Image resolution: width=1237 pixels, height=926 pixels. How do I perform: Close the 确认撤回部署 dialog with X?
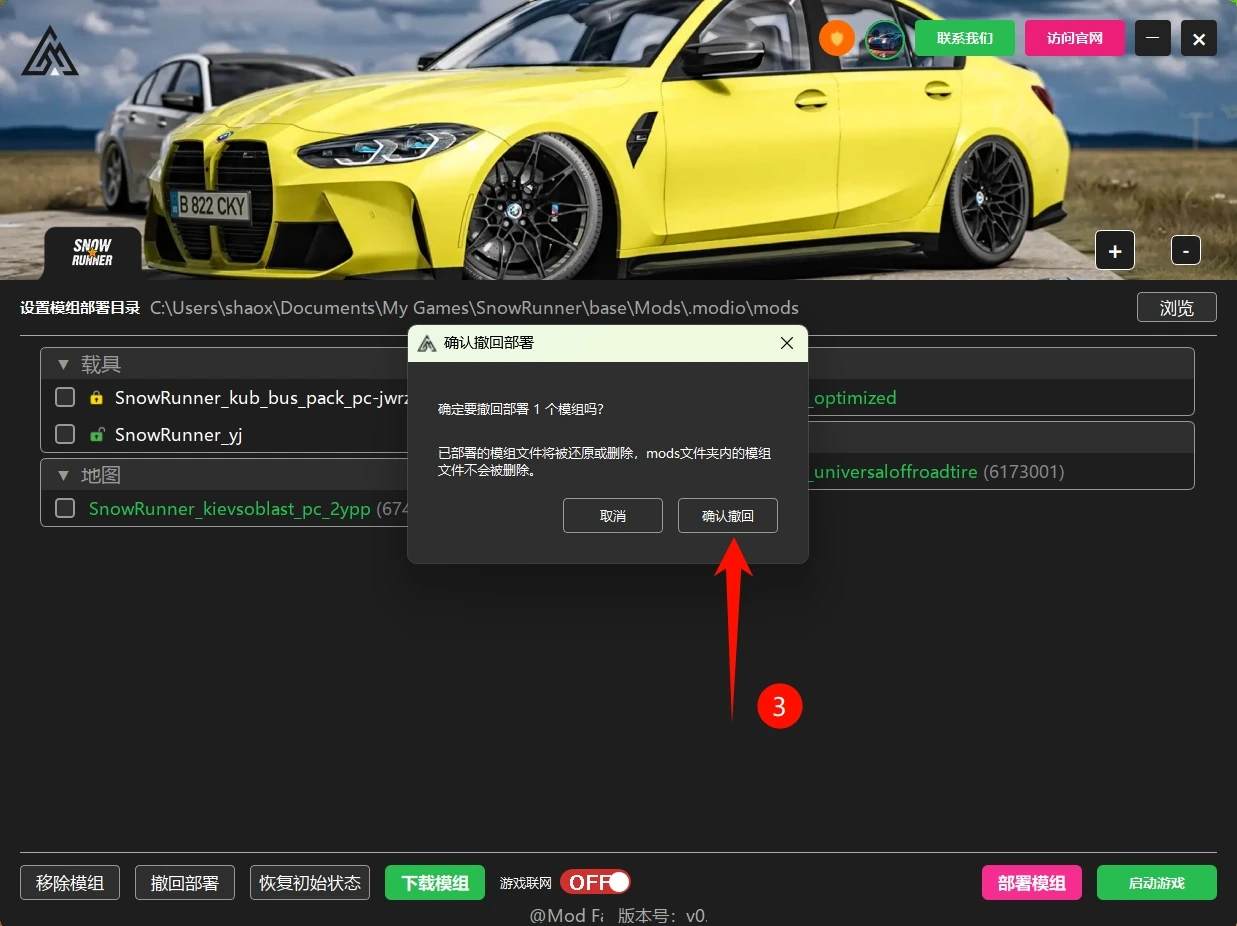pyautogui.click(x=787, y=343)
